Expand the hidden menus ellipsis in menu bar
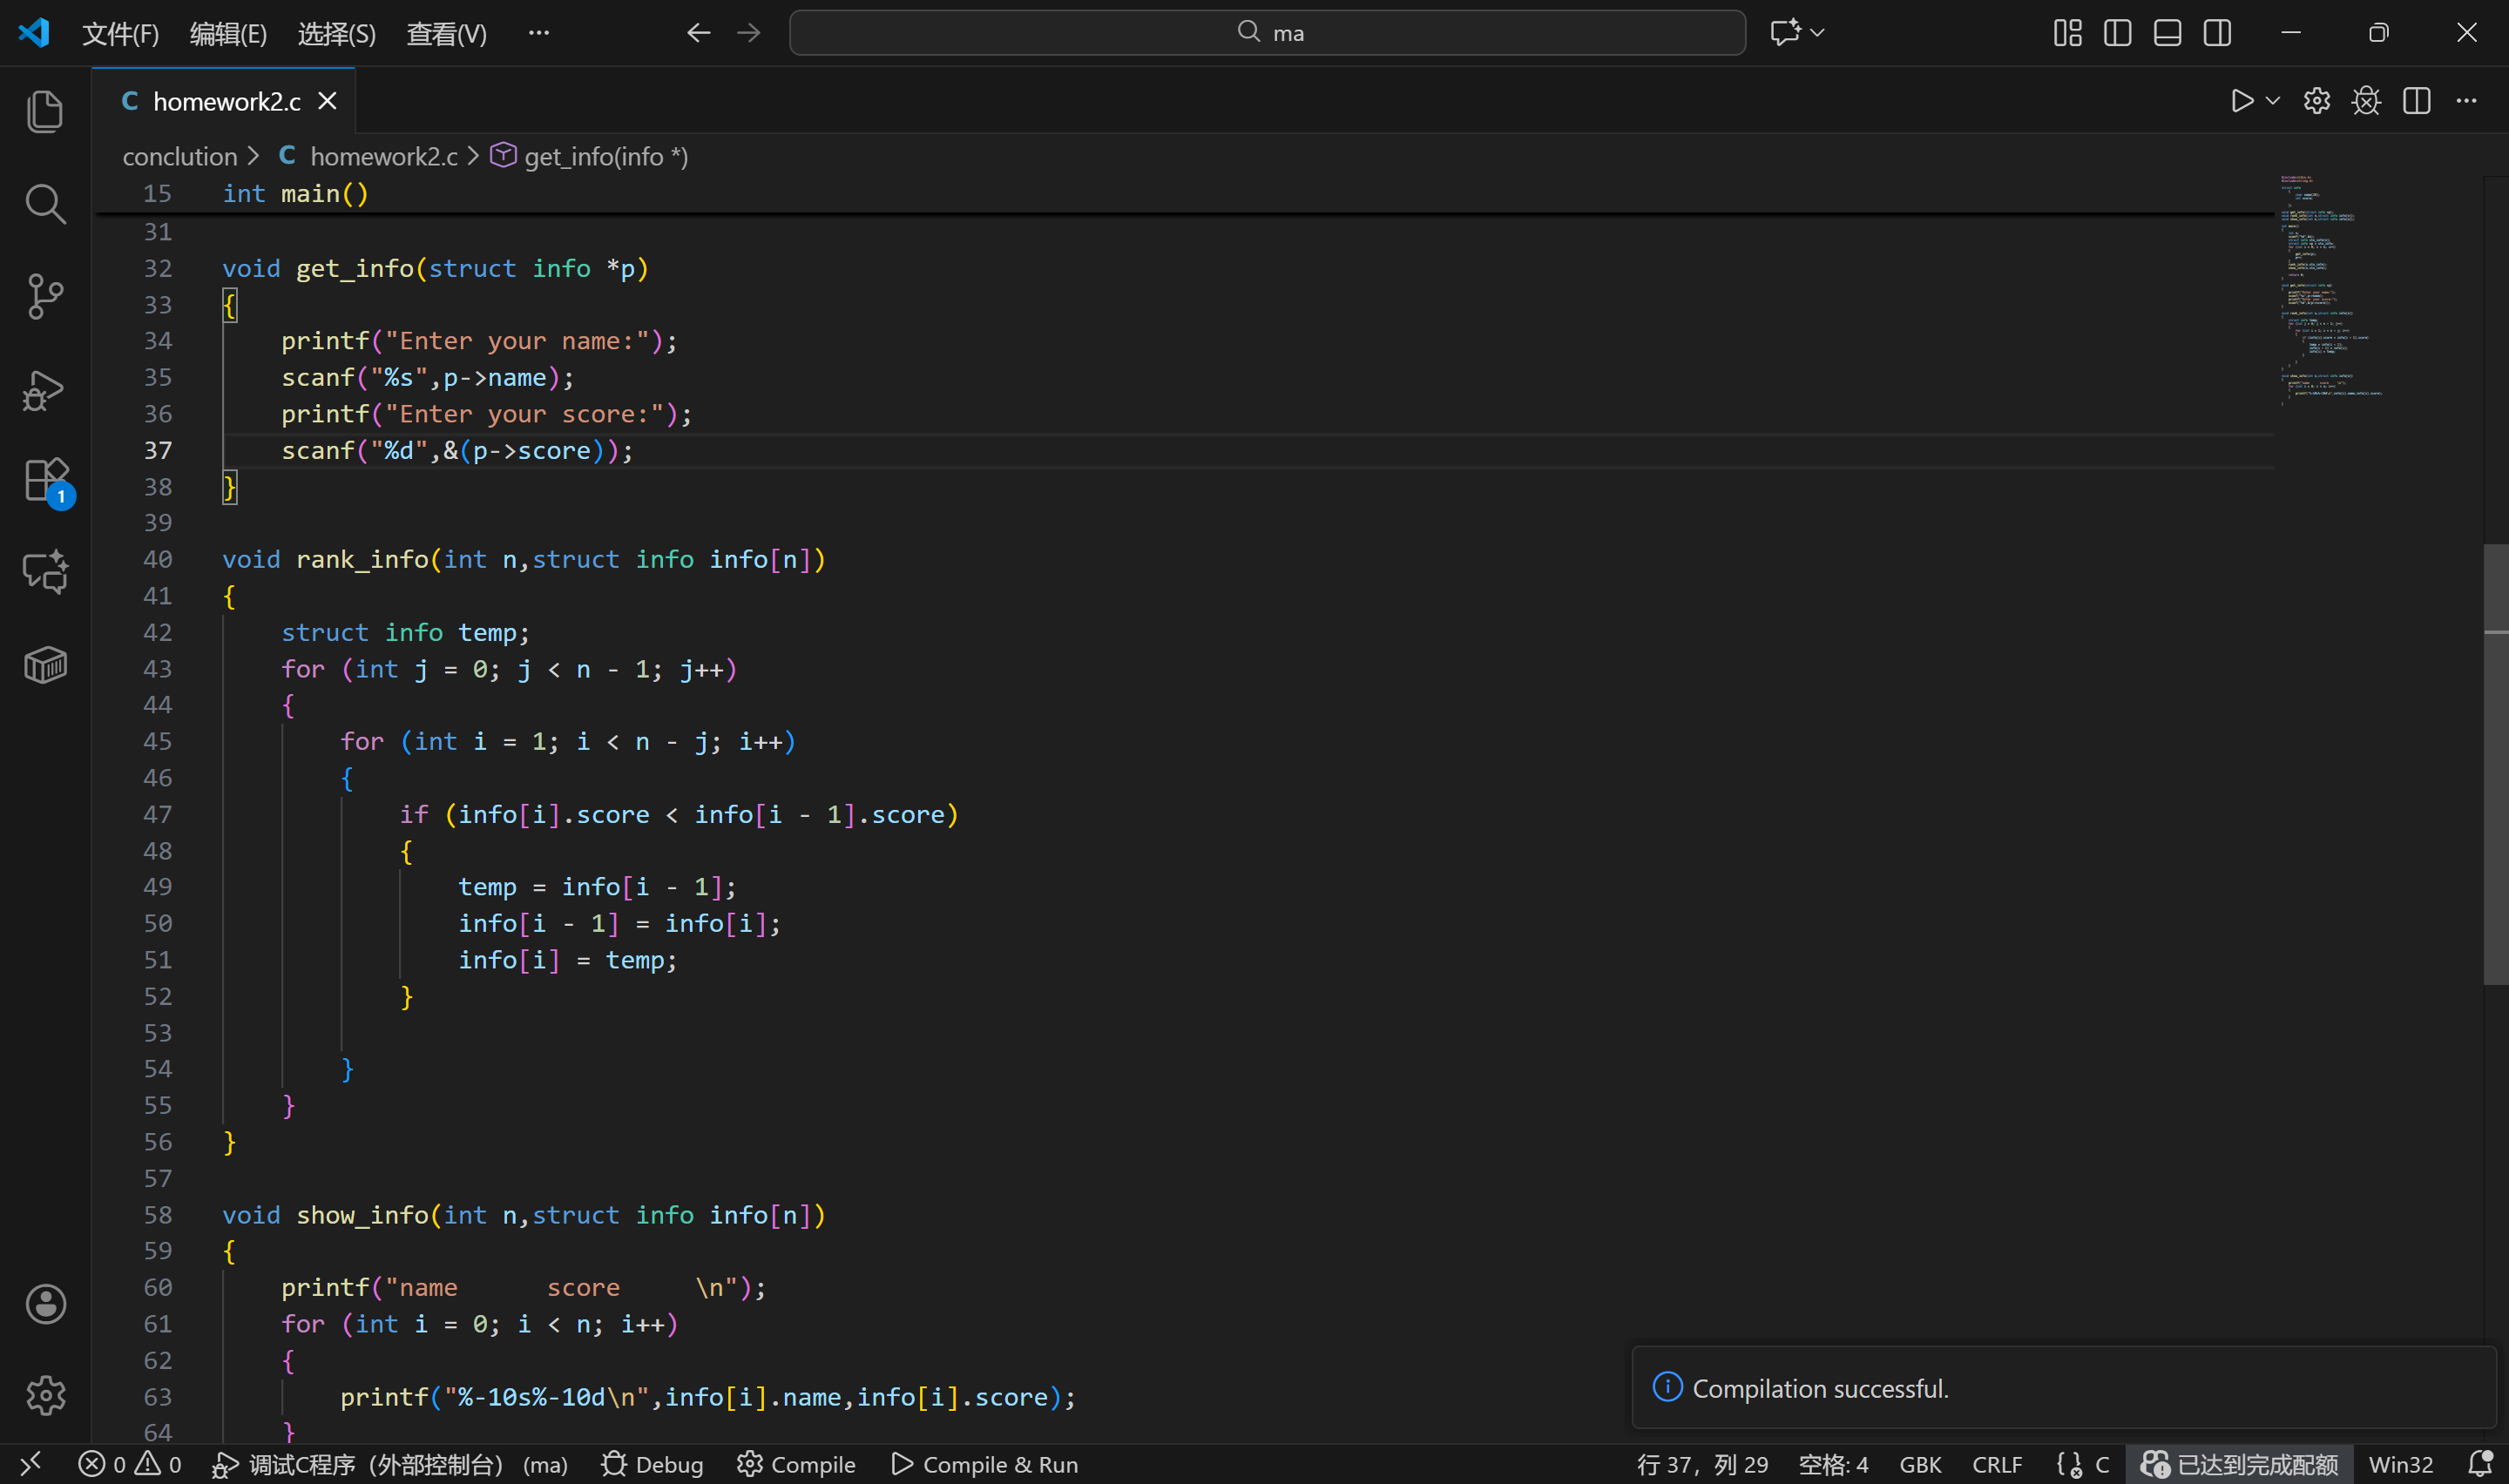The height and width of the screenshot is (1484, 2509). click(538, 33)
